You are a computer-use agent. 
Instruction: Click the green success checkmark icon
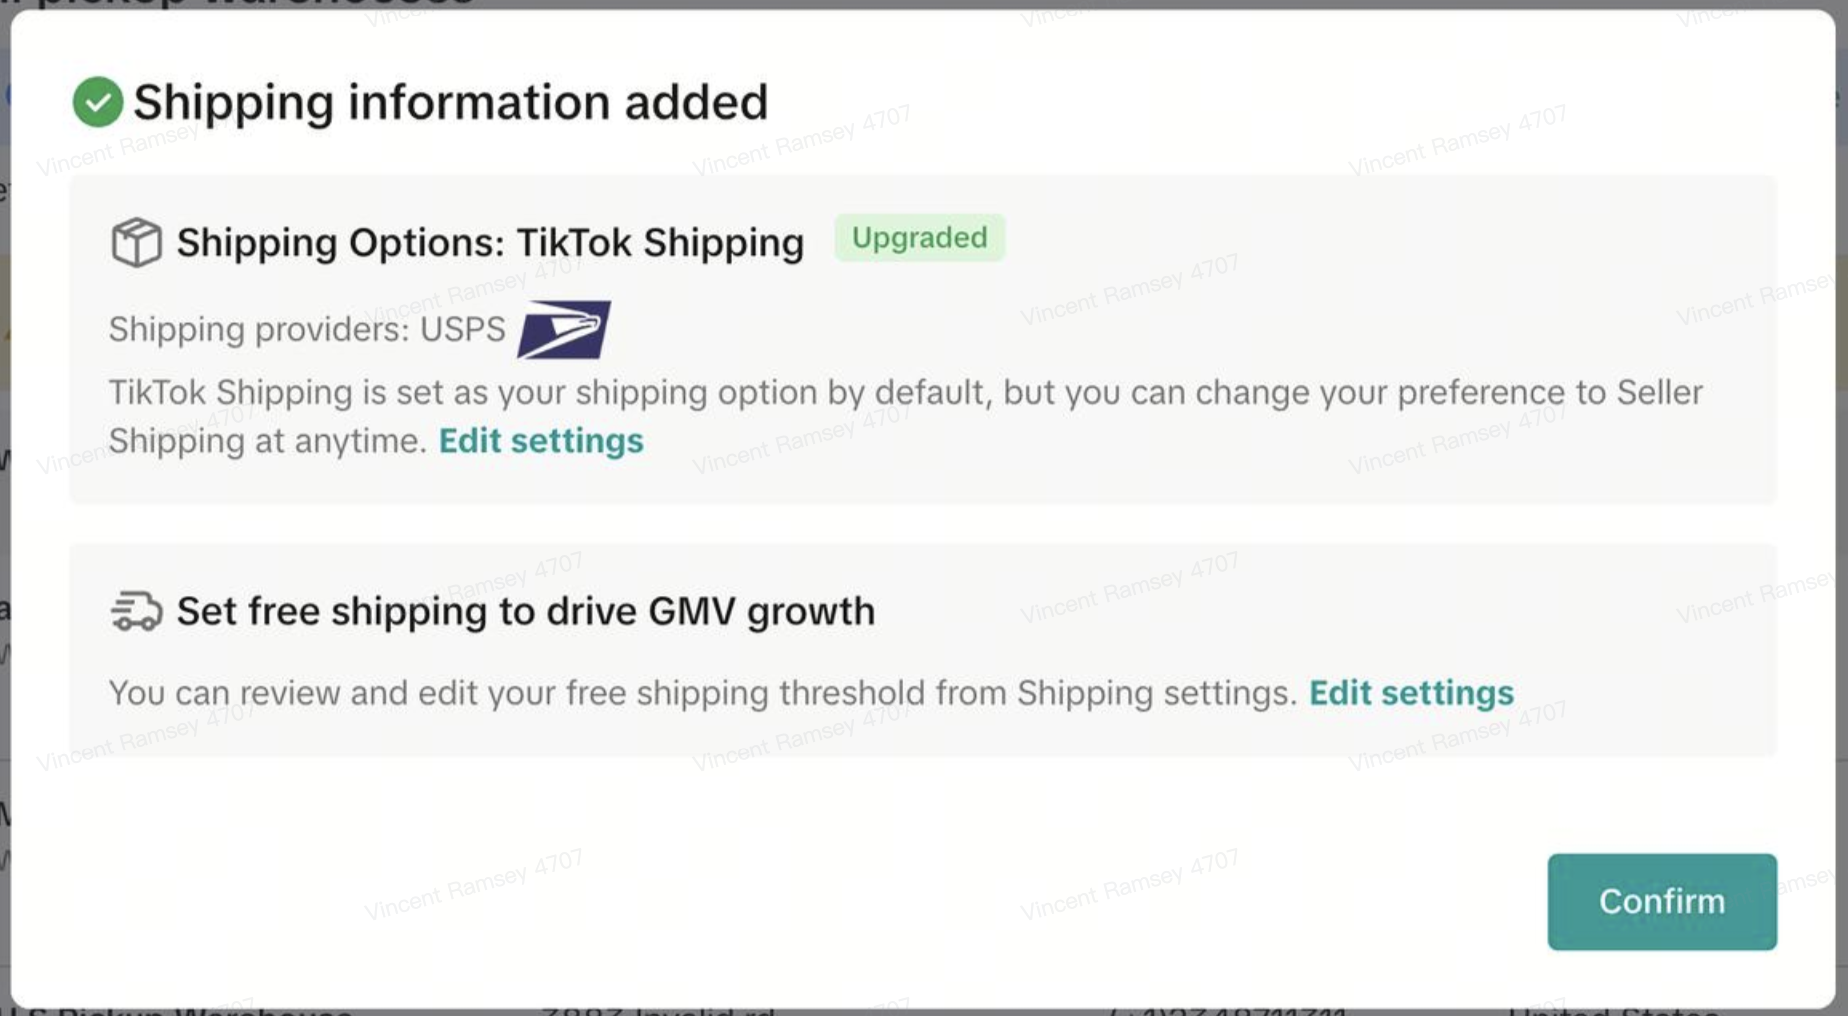(x=98, y=102)
